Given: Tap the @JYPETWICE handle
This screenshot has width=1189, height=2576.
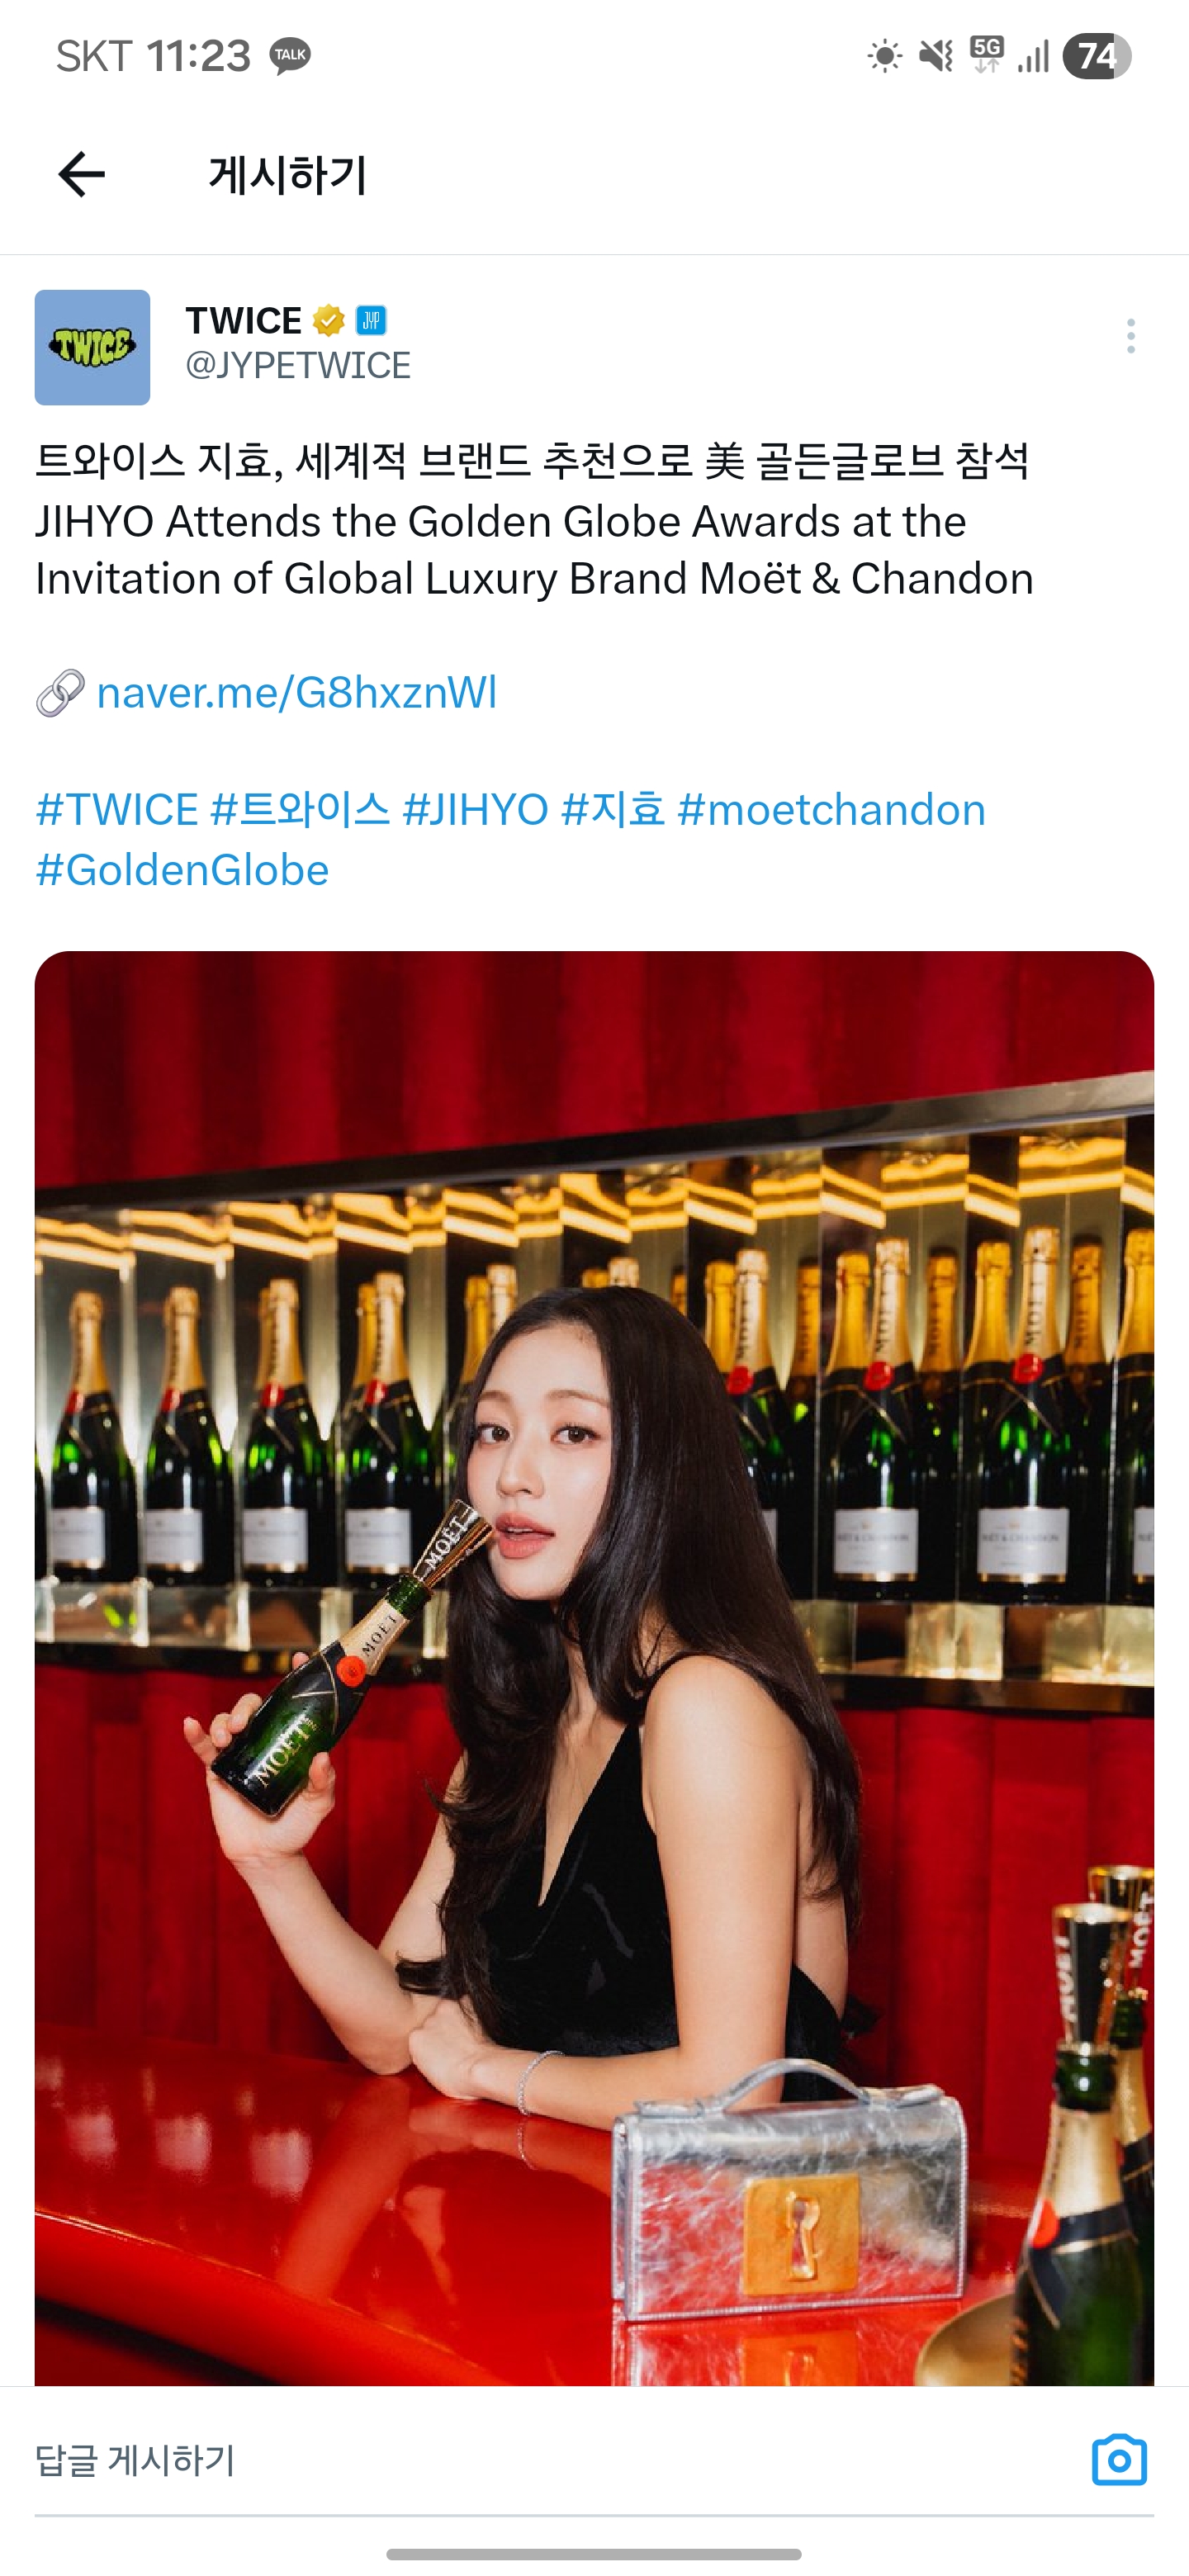Looking at the screenshot, I should click(x=298, y=366).
